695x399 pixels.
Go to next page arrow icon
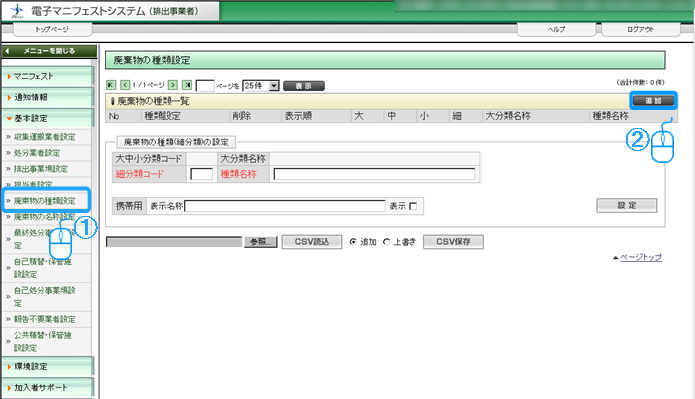pyautogui.click(x=173, y=85)
